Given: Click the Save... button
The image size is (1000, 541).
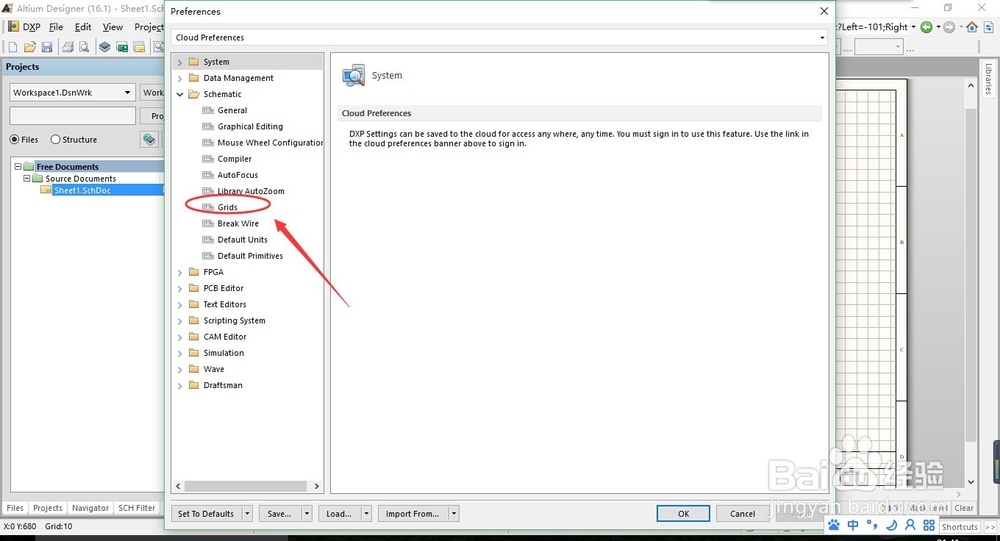Looking at the screenshot, I should click(x=279, y=514).
